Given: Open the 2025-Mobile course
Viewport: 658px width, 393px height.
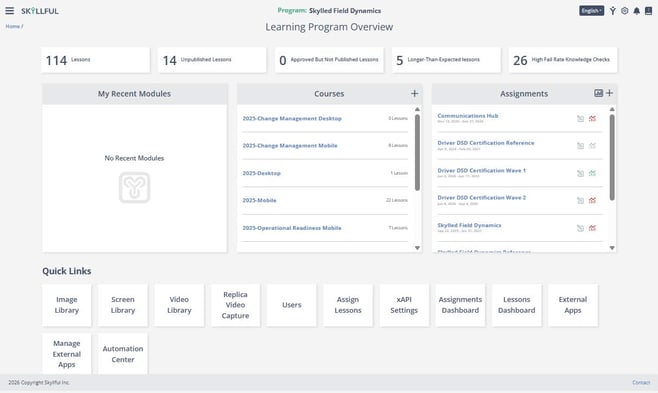Looking at the screenshot, I should click(x=259, y=200).
